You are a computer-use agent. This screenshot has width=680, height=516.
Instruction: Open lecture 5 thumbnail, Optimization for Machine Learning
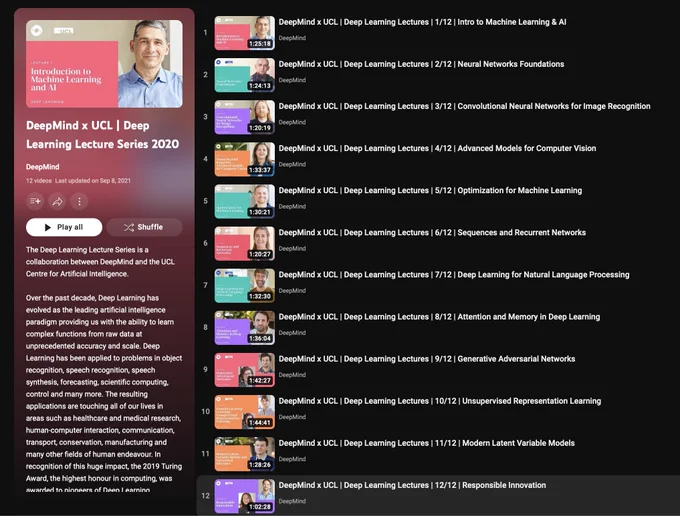245,201
